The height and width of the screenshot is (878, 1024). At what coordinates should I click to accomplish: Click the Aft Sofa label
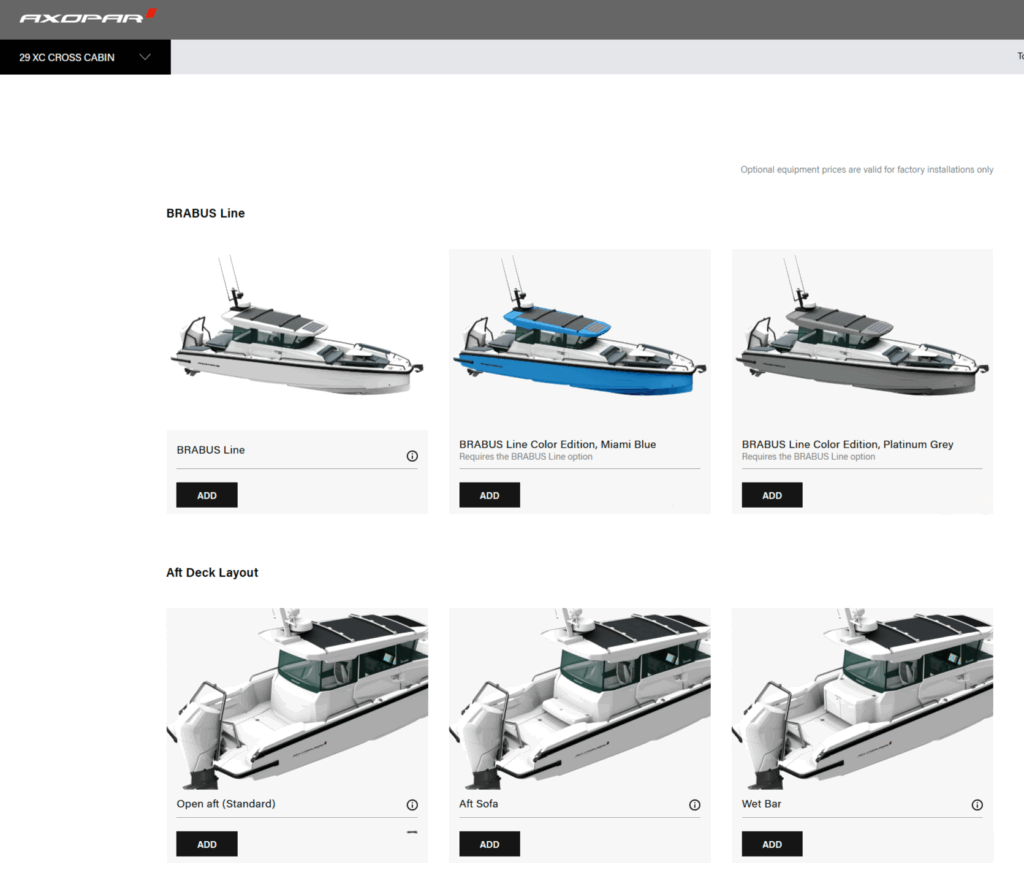tap(478, 804)
